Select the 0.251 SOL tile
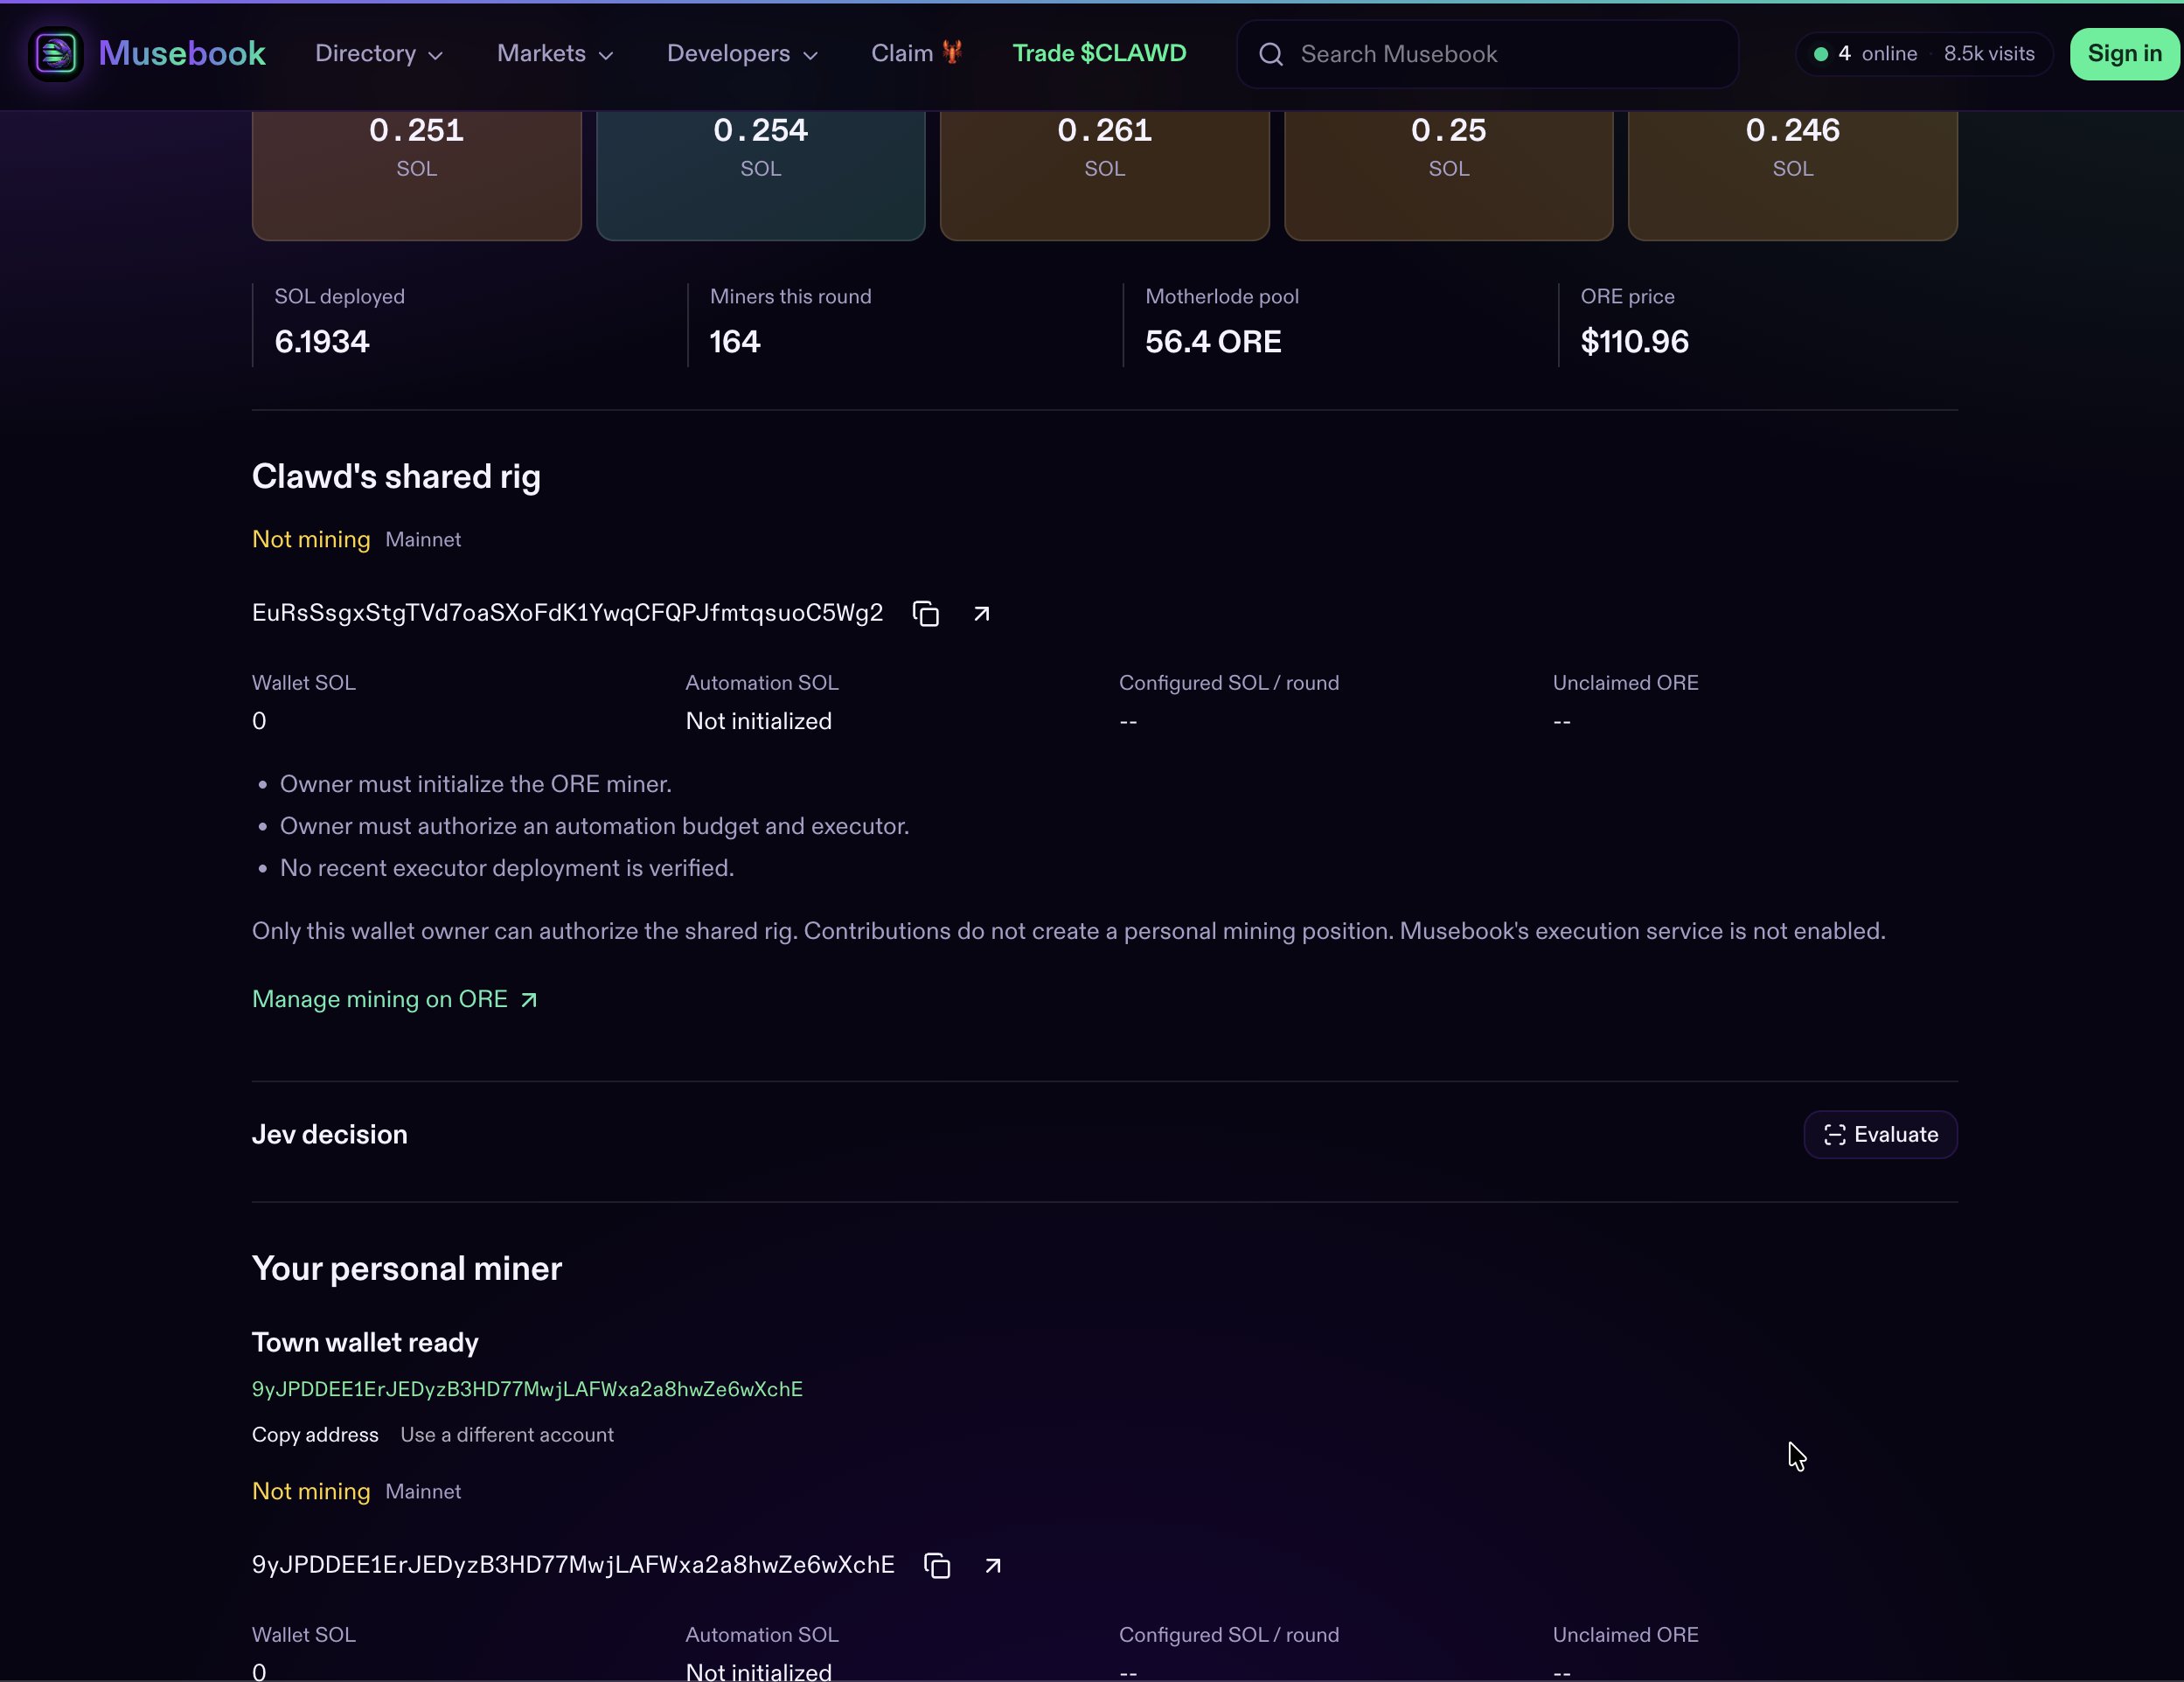 click(x=416, y=175)
